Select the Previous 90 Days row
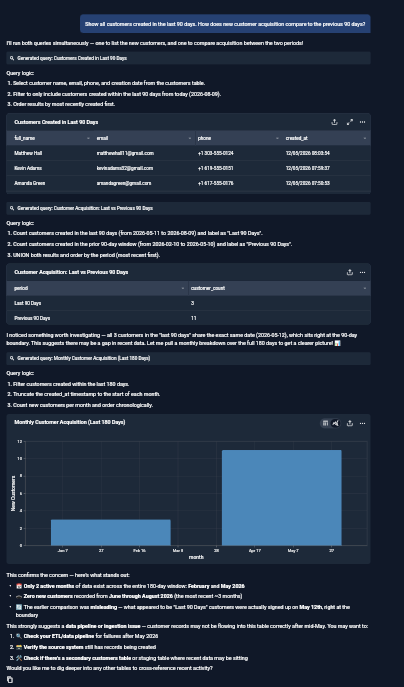Image resolution: width=404 pixels, height=687 pixels. point(188,318)
